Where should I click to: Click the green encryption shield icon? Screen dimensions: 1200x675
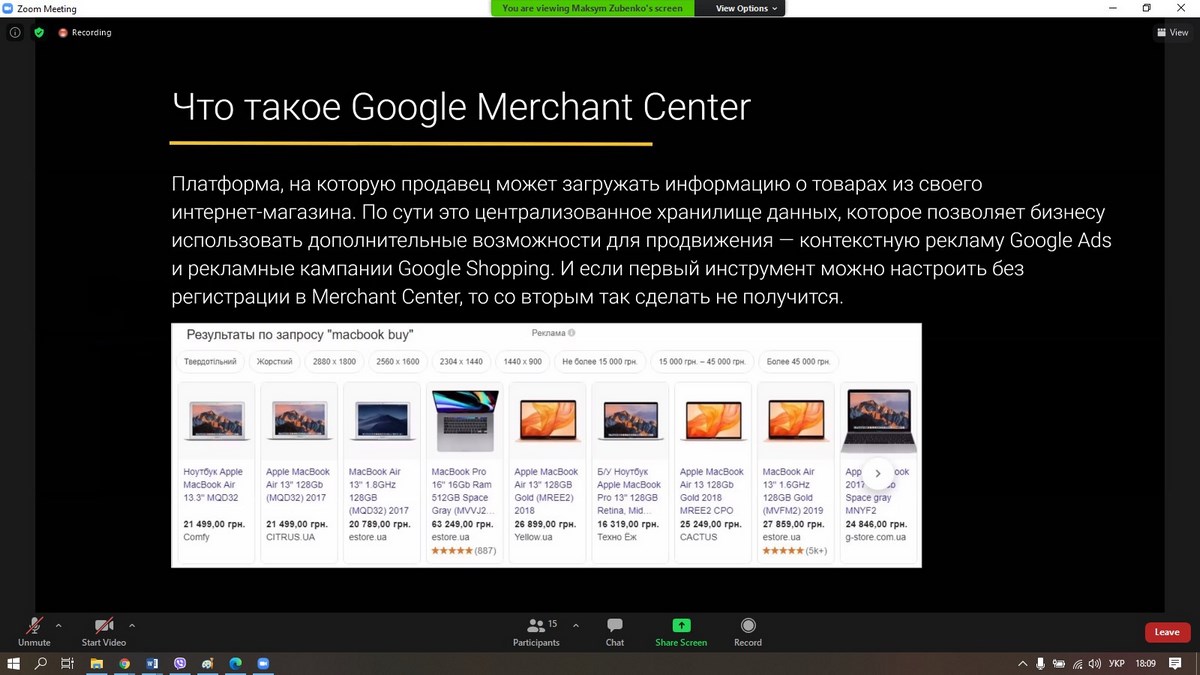coord(39,32)
